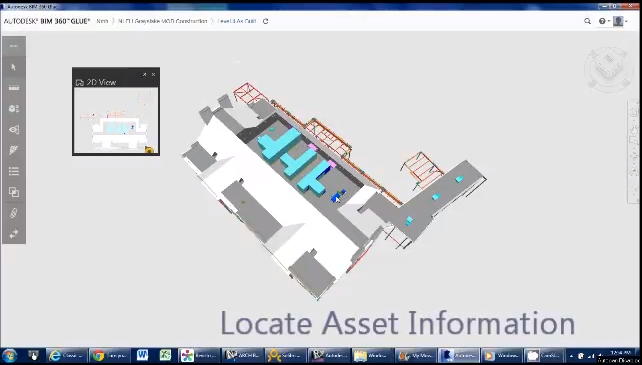Click the Autodesk BIM 360 Glue logo
Image resolution: width=642 pixels, height=365 pixels.
point(47,21)
